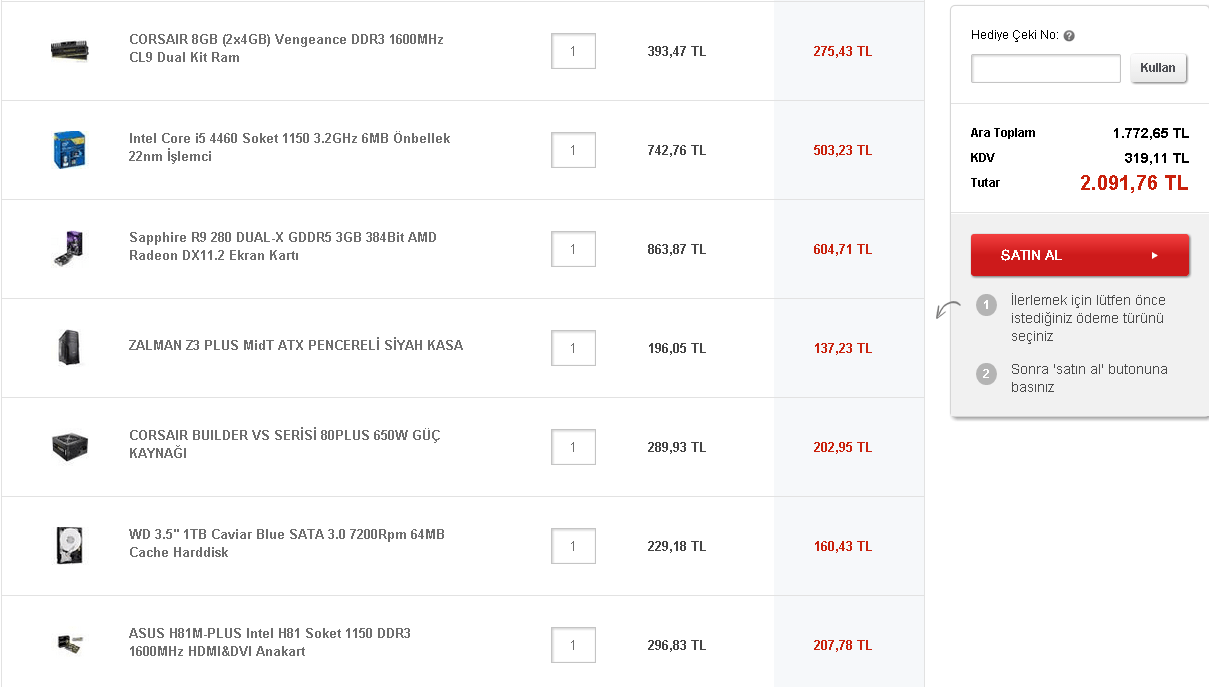This screenshot has width=1209, height=687.
Task: Click the step 1 numbered circle indicator
Action: pos(986,304)
